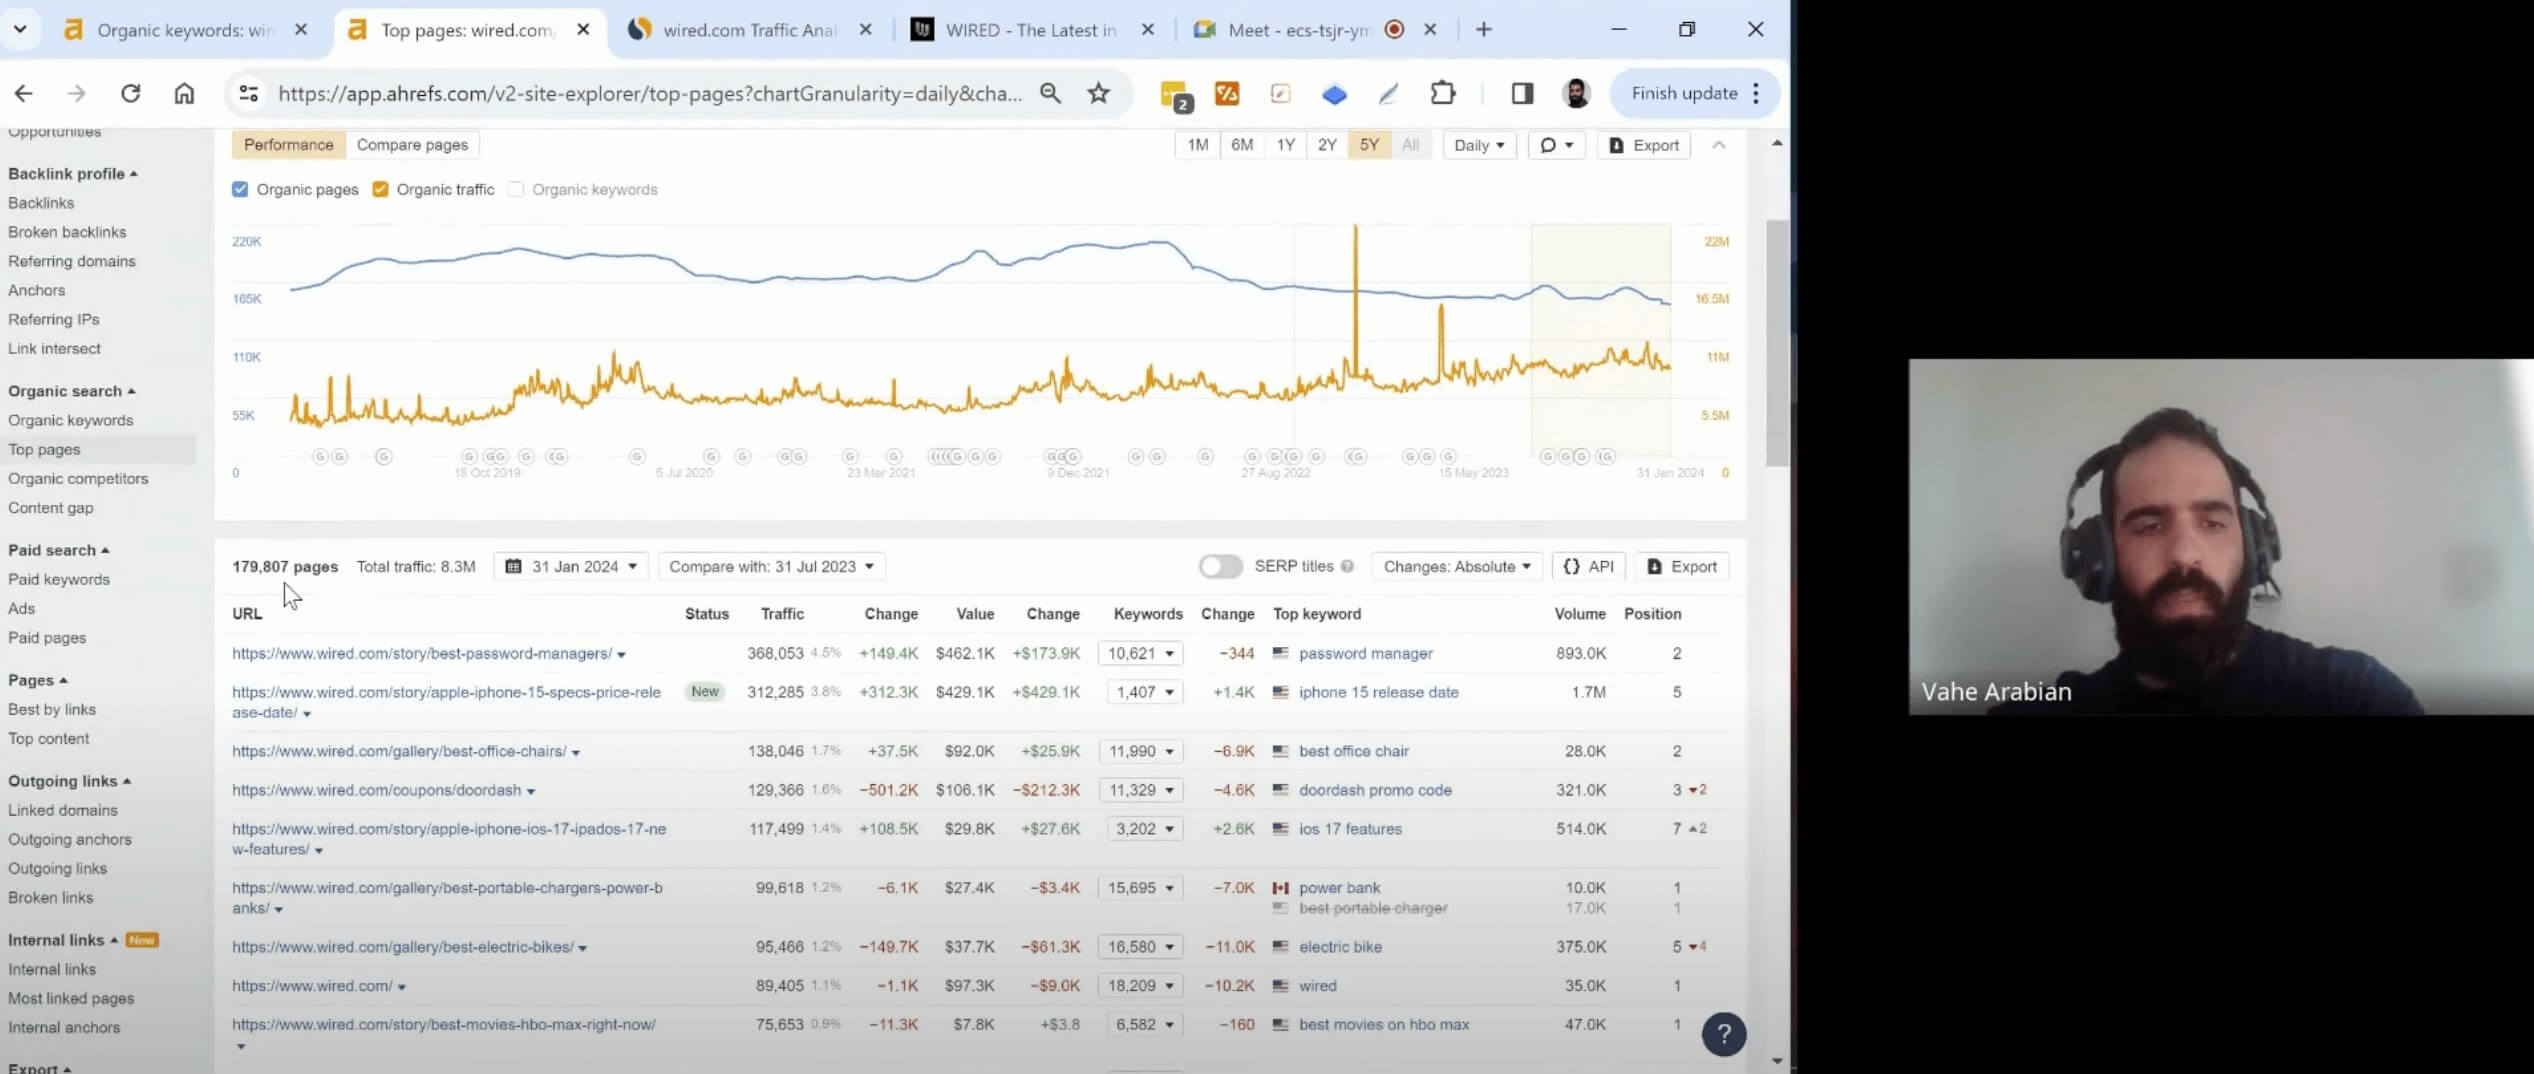Switch to the Compare pages tab
The height and width of the screenshot is (1074, 2534).
[412, 145]
